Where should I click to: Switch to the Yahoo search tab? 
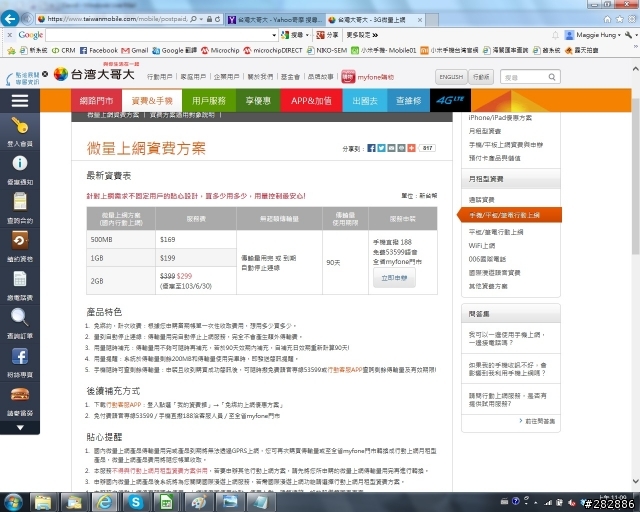click(x=274, y=20)
